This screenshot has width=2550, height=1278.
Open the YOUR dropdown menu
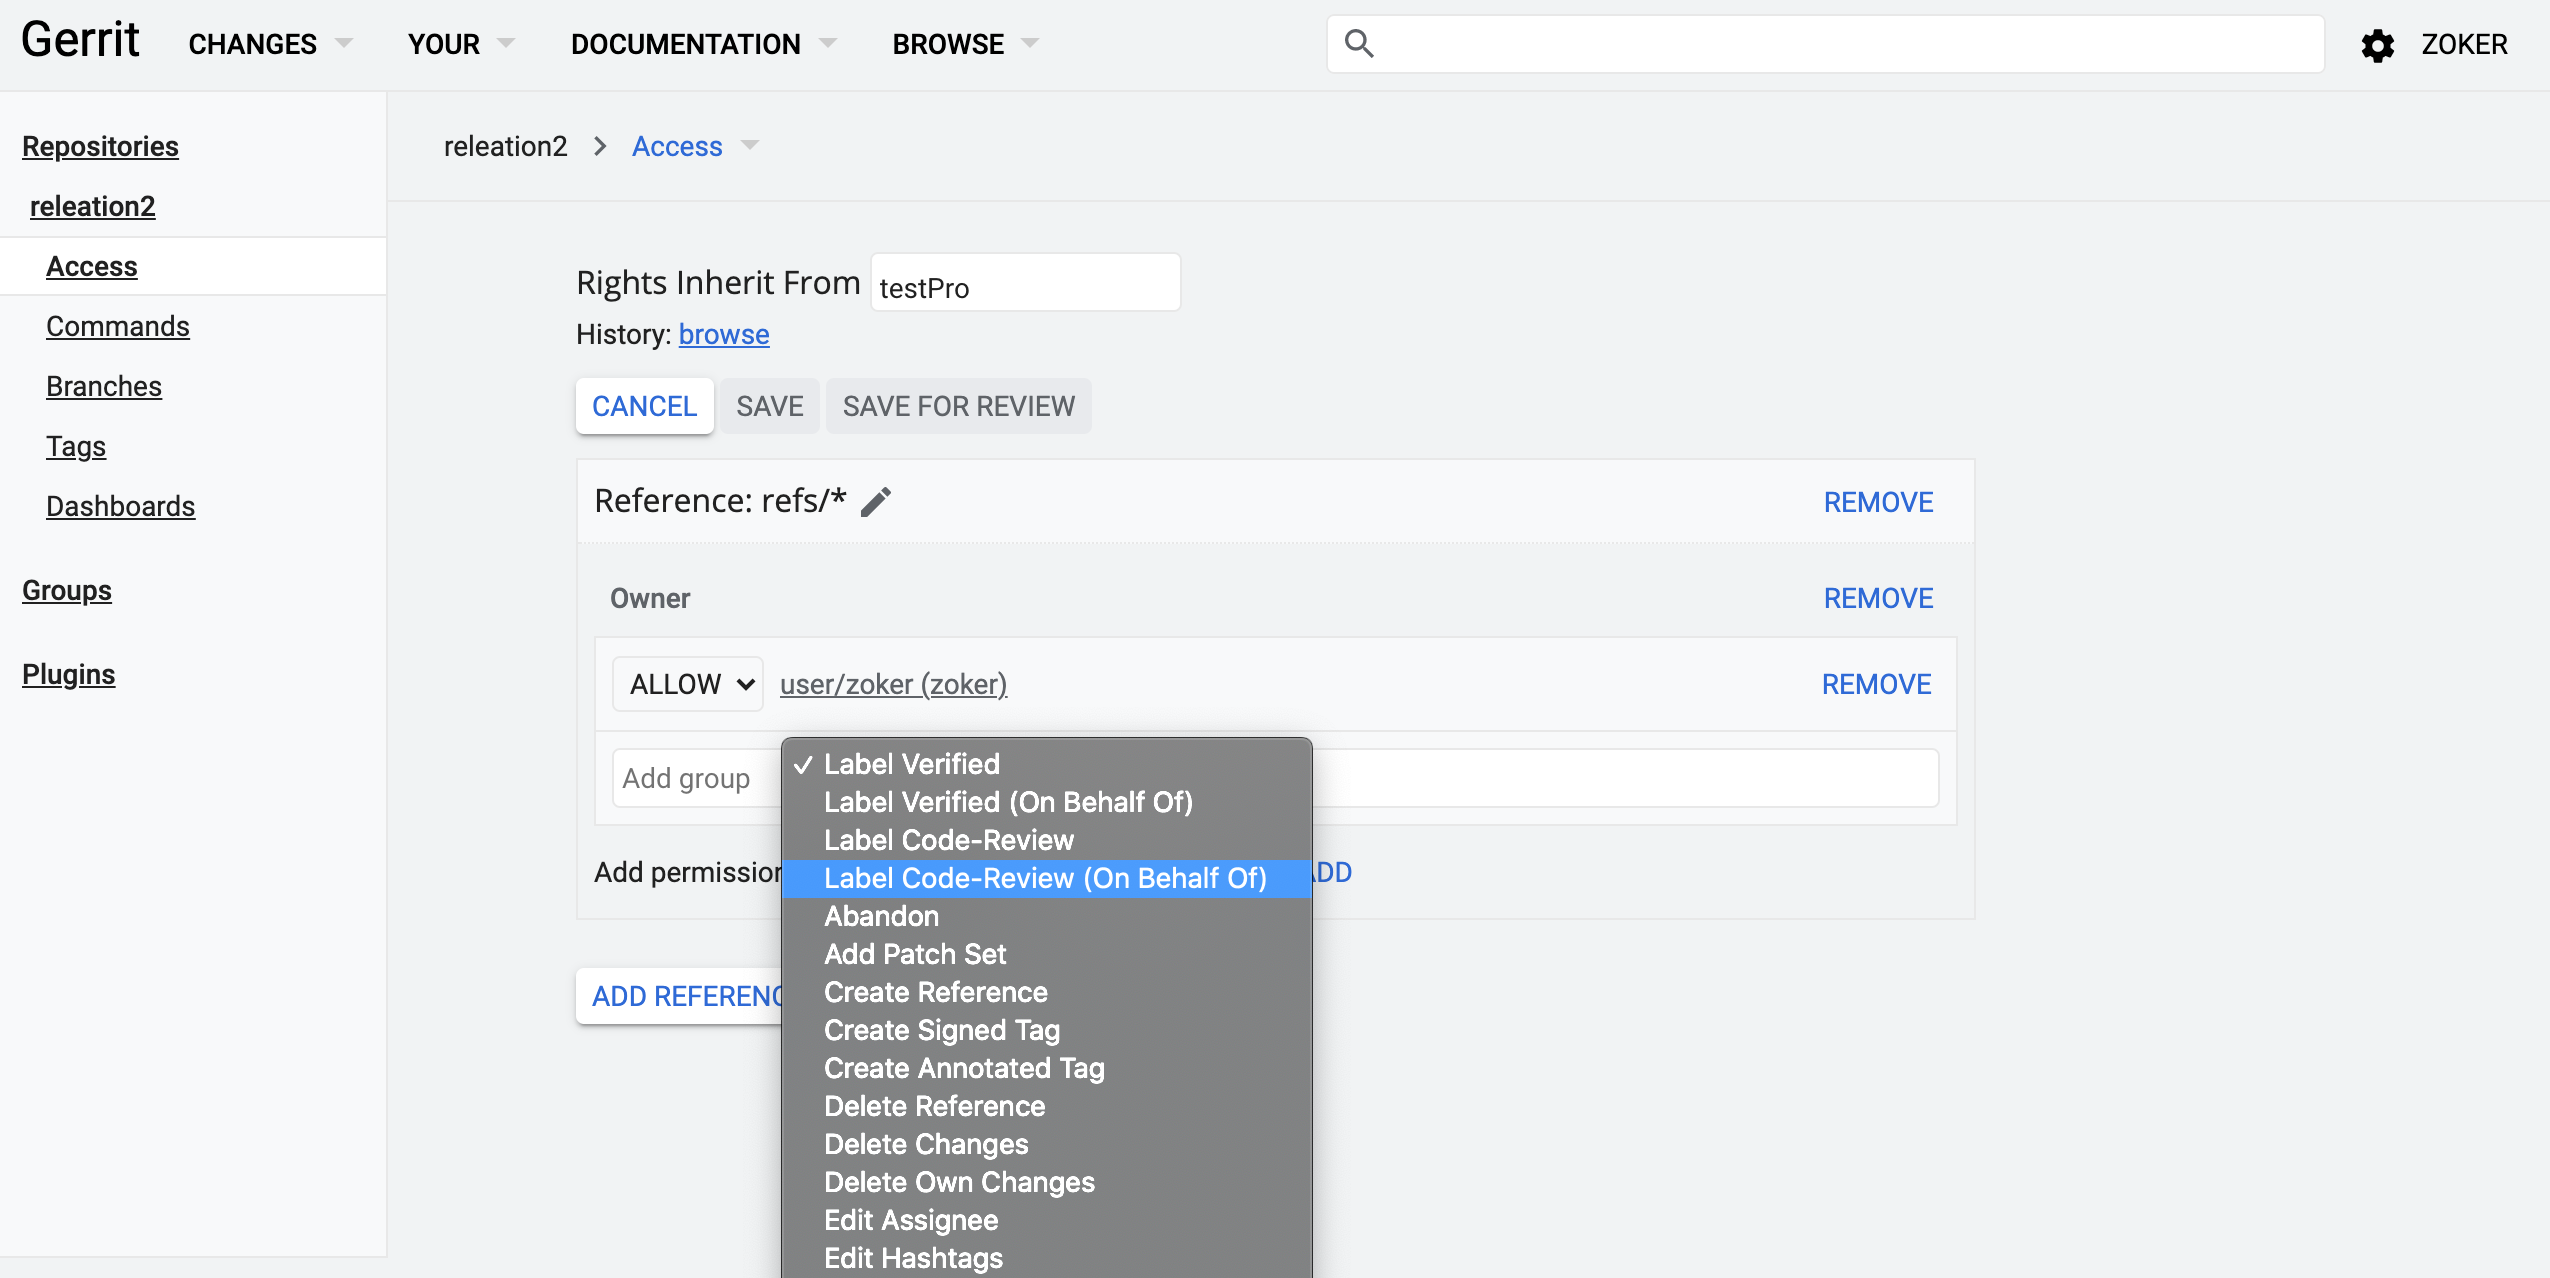click(x=461, y=44)
